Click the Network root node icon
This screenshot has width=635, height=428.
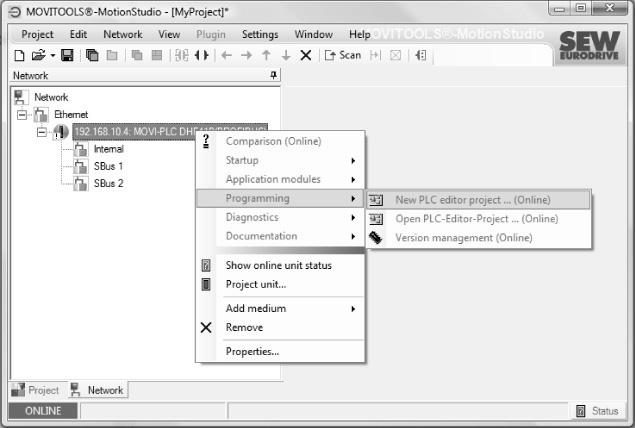click(x=20, y=98)
